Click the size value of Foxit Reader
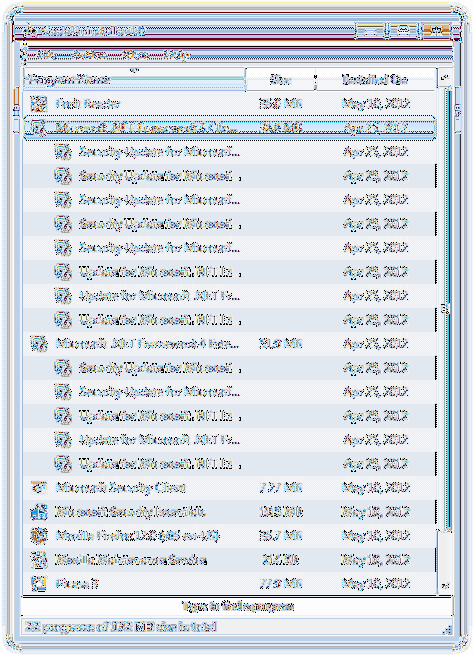The image size is (474, 655). [x=280, y=104]
